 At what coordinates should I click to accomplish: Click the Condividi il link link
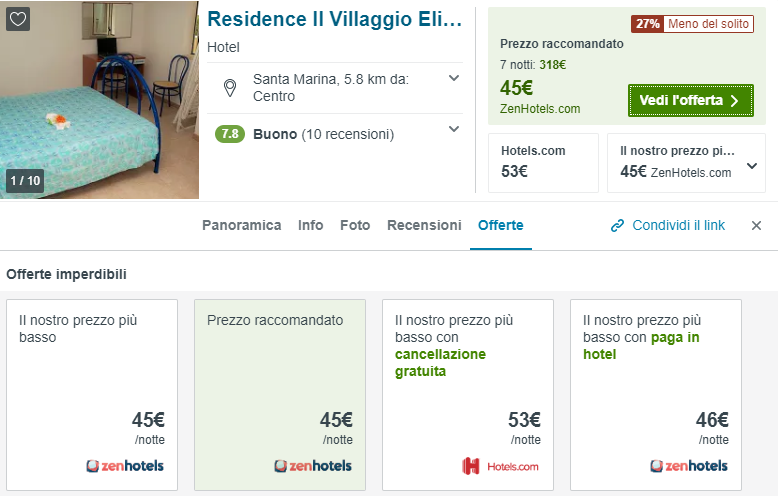(x=679, y=226)
